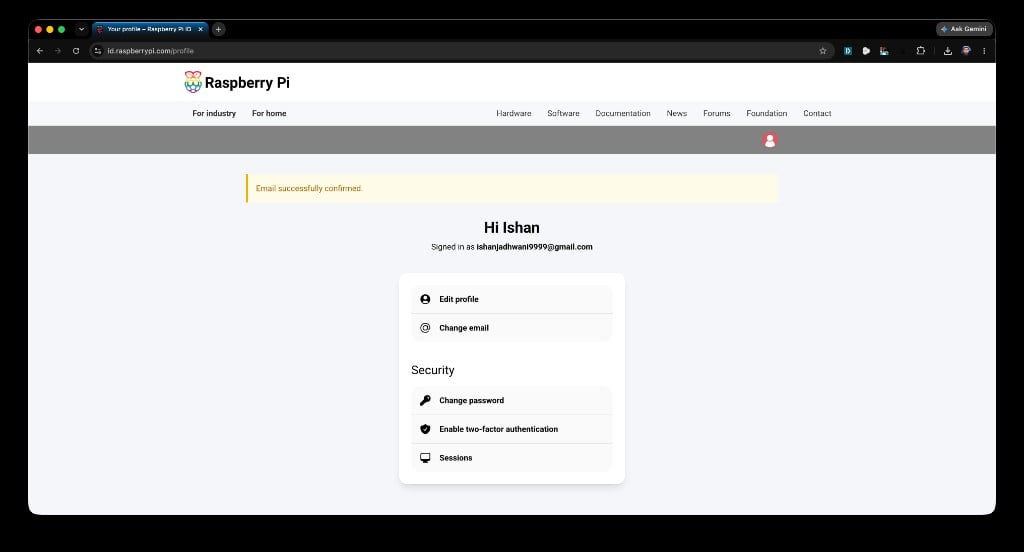Close the Your profile browser tab

[x=200, y=29]
